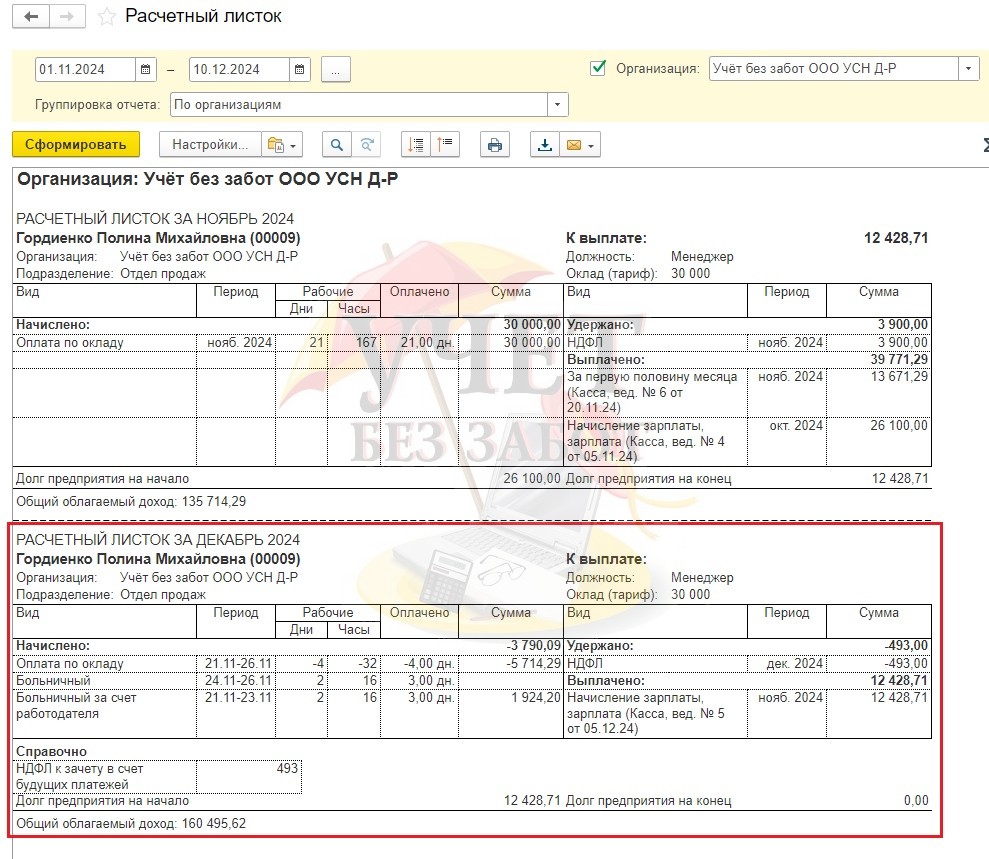Save report with download icon
Screen dimensions: 989x859
tap(544, 145)
